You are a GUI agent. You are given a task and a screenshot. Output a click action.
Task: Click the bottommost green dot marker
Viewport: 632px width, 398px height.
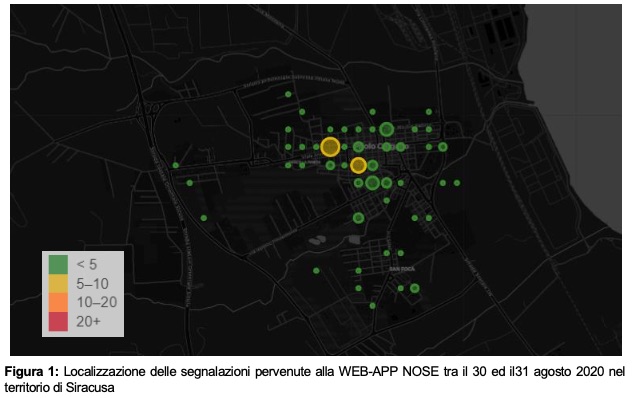(372, 306)
